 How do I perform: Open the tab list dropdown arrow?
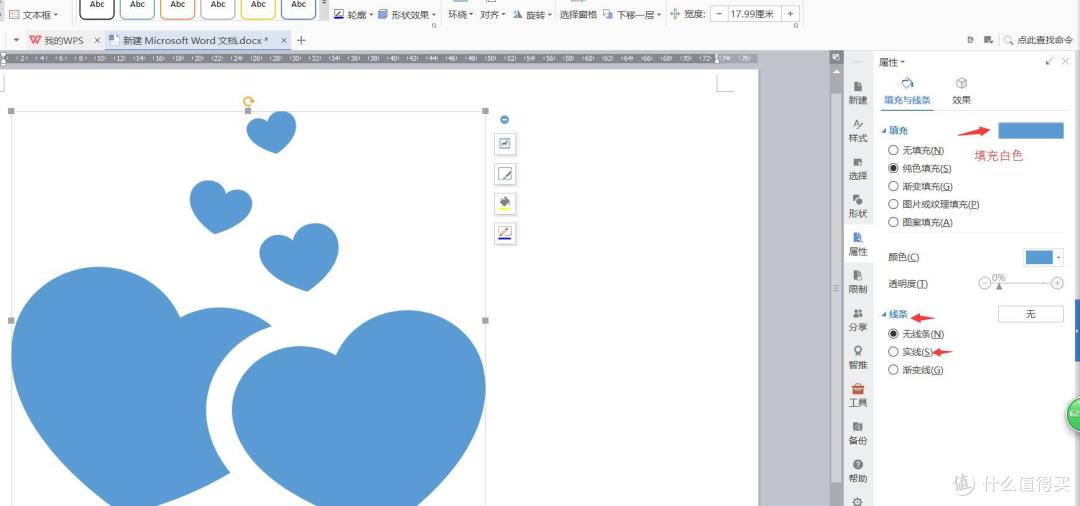[16, 41]
